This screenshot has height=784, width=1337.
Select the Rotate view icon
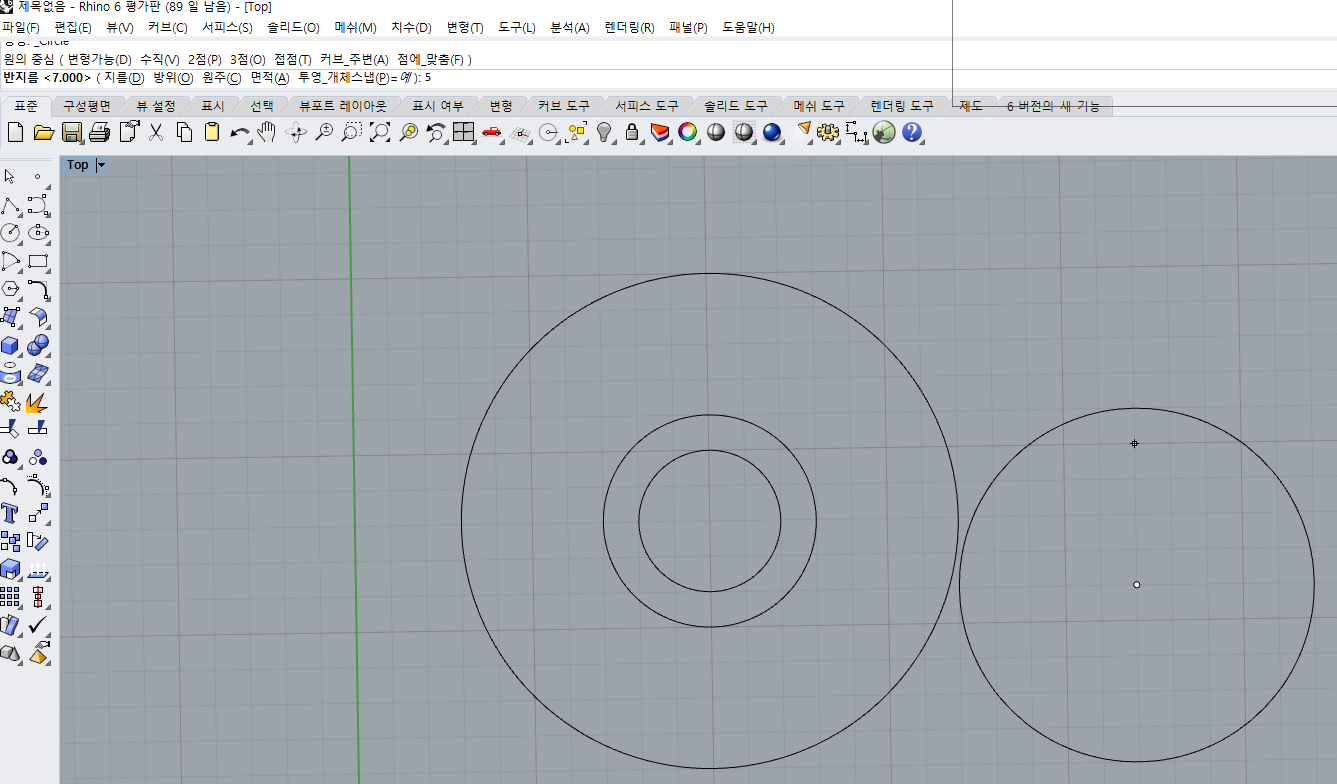click(296, 132)
